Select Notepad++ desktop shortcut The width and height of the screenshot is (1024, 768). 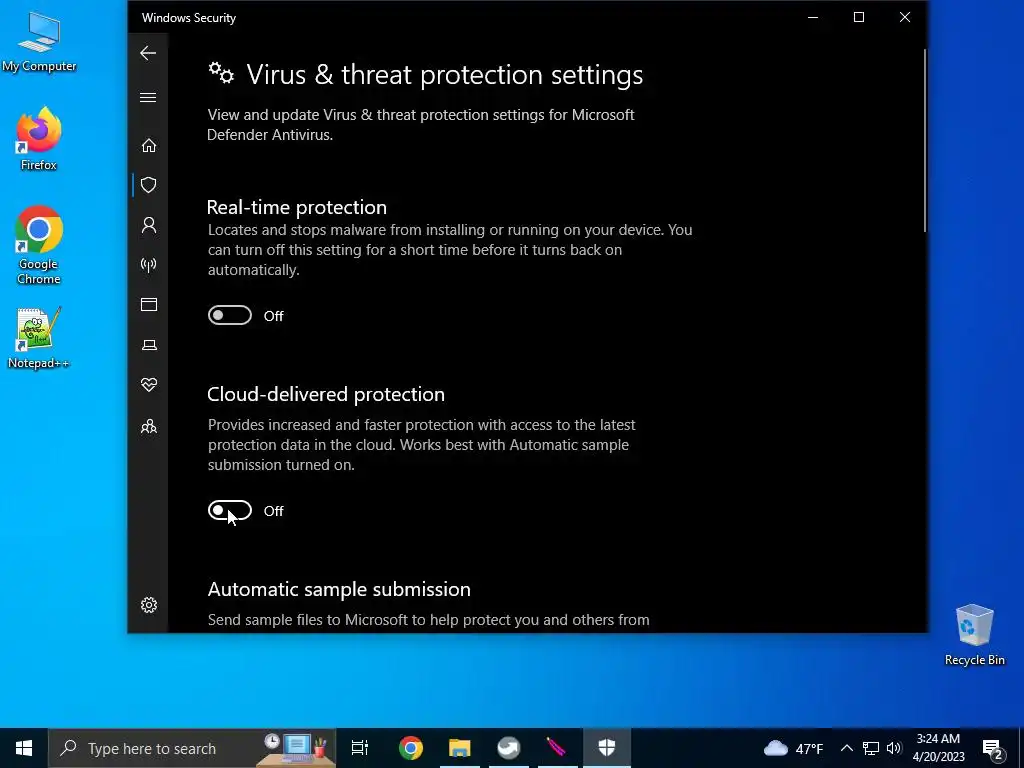point(39,338)
